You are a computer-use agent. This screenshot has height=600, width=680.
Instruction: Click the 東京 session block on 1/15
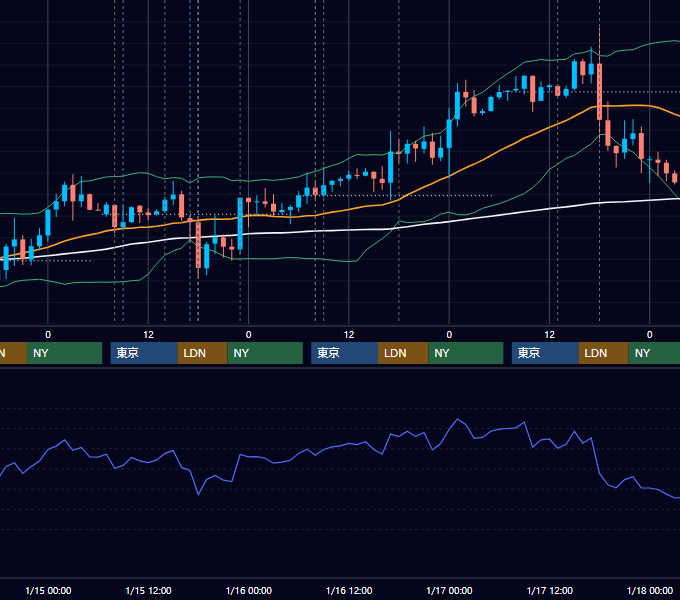(144, 353)
